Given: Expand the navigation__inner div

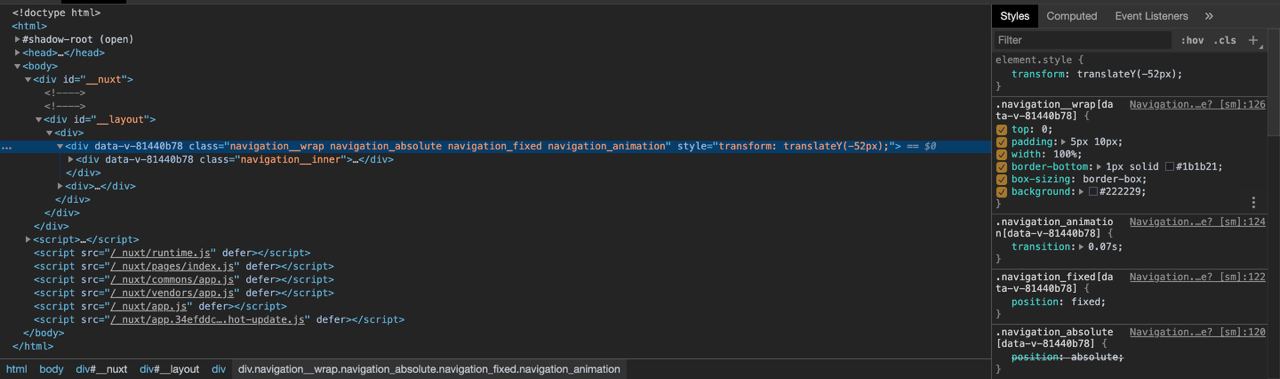Looking at the screenshot, I should click(71, 159).
